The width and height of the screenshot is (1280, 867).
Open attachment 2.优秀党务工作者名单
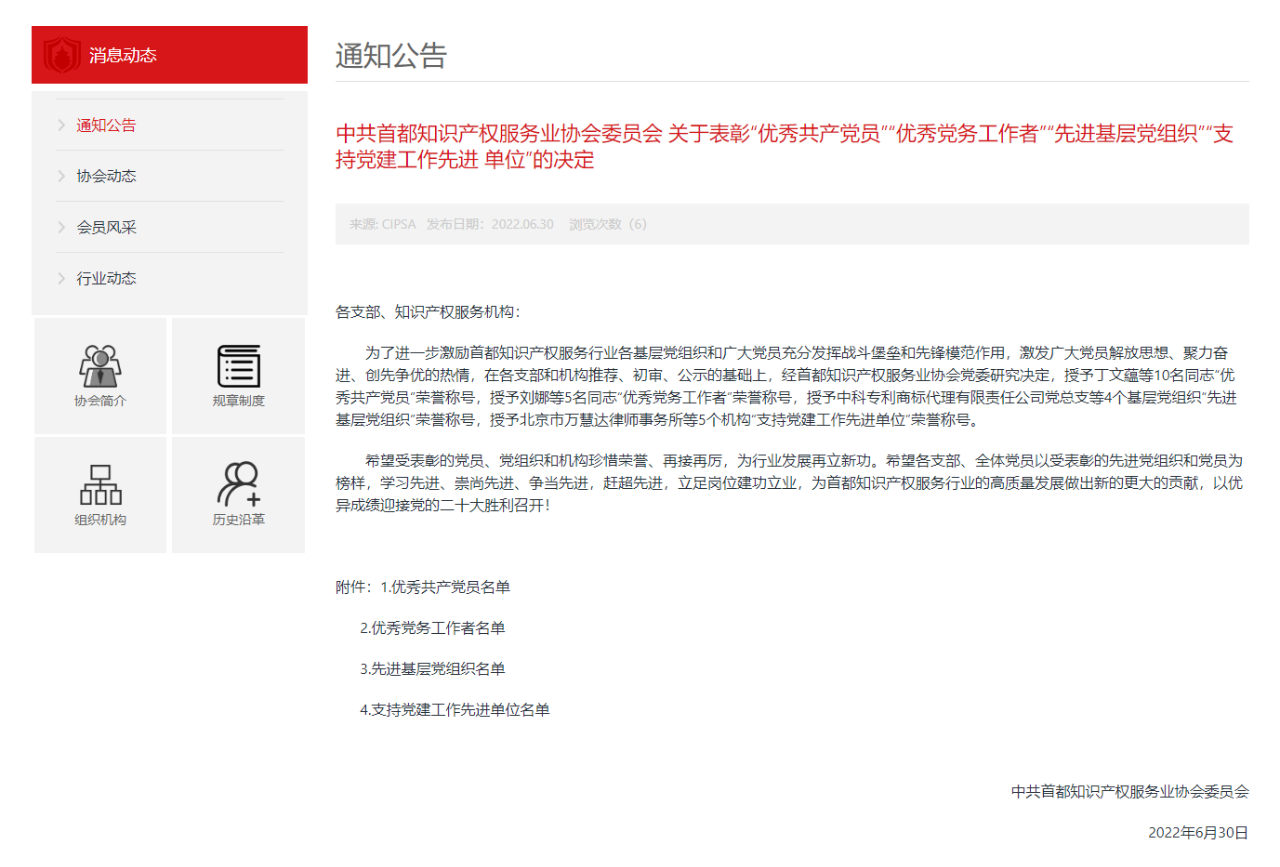coord(432,629)
